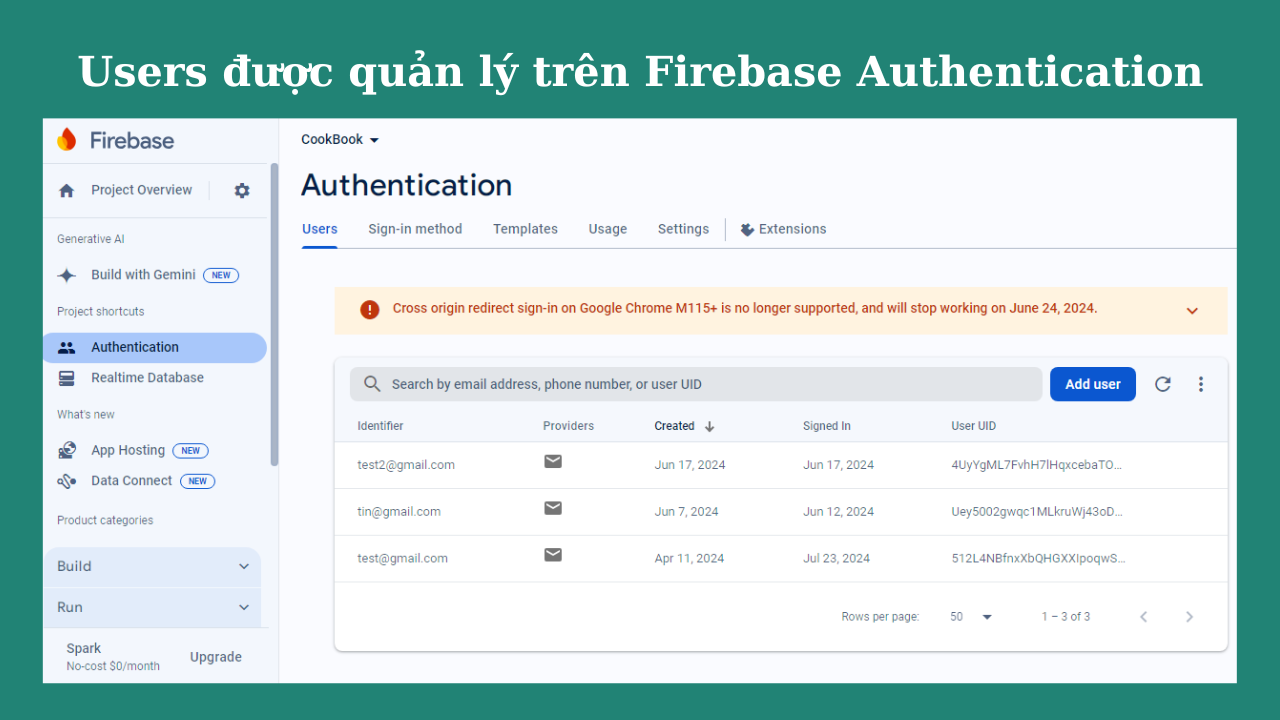Click the Spark plan label

[84, 649]
